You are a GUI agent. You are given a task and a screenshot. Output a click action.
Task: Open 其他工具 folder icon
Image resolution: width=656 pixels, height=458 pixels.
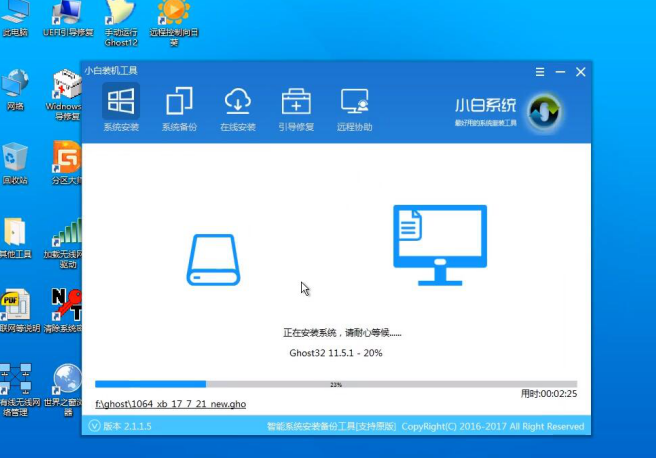pos(15,238)
